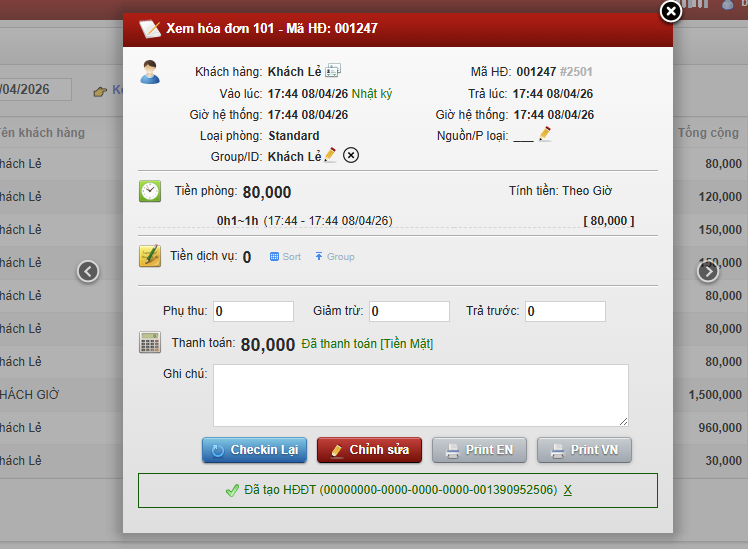Open customer details card icon next to Khách Lẻ

tap(333, 71)
